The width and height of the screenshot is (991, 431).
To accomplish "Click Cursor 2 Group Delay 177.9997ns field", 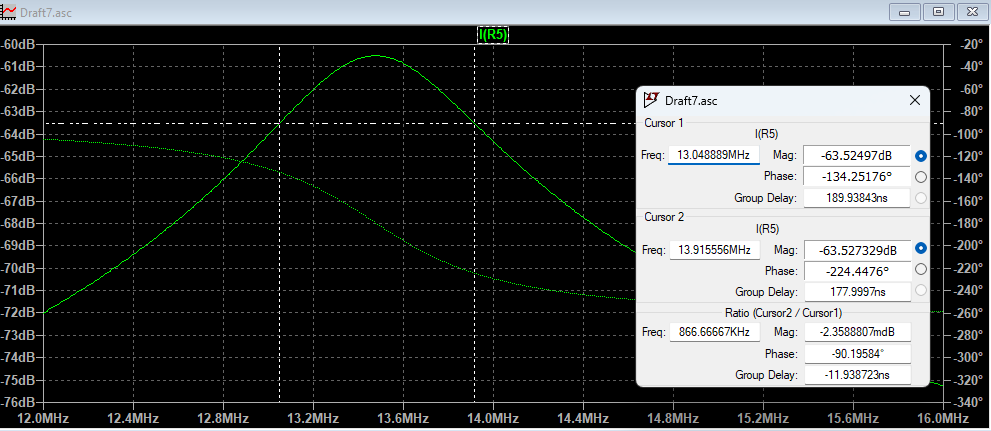I will click(857, 291).
